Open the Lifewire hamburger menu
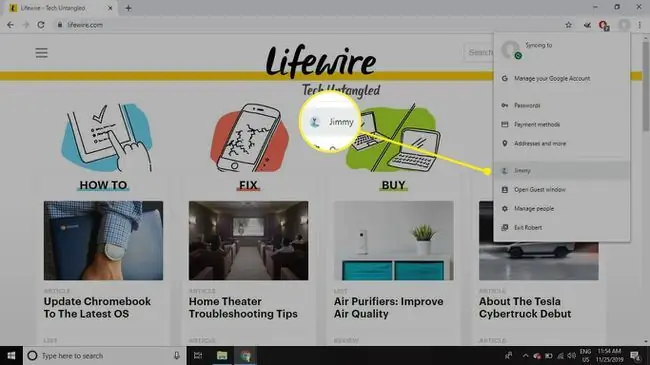 41,53
